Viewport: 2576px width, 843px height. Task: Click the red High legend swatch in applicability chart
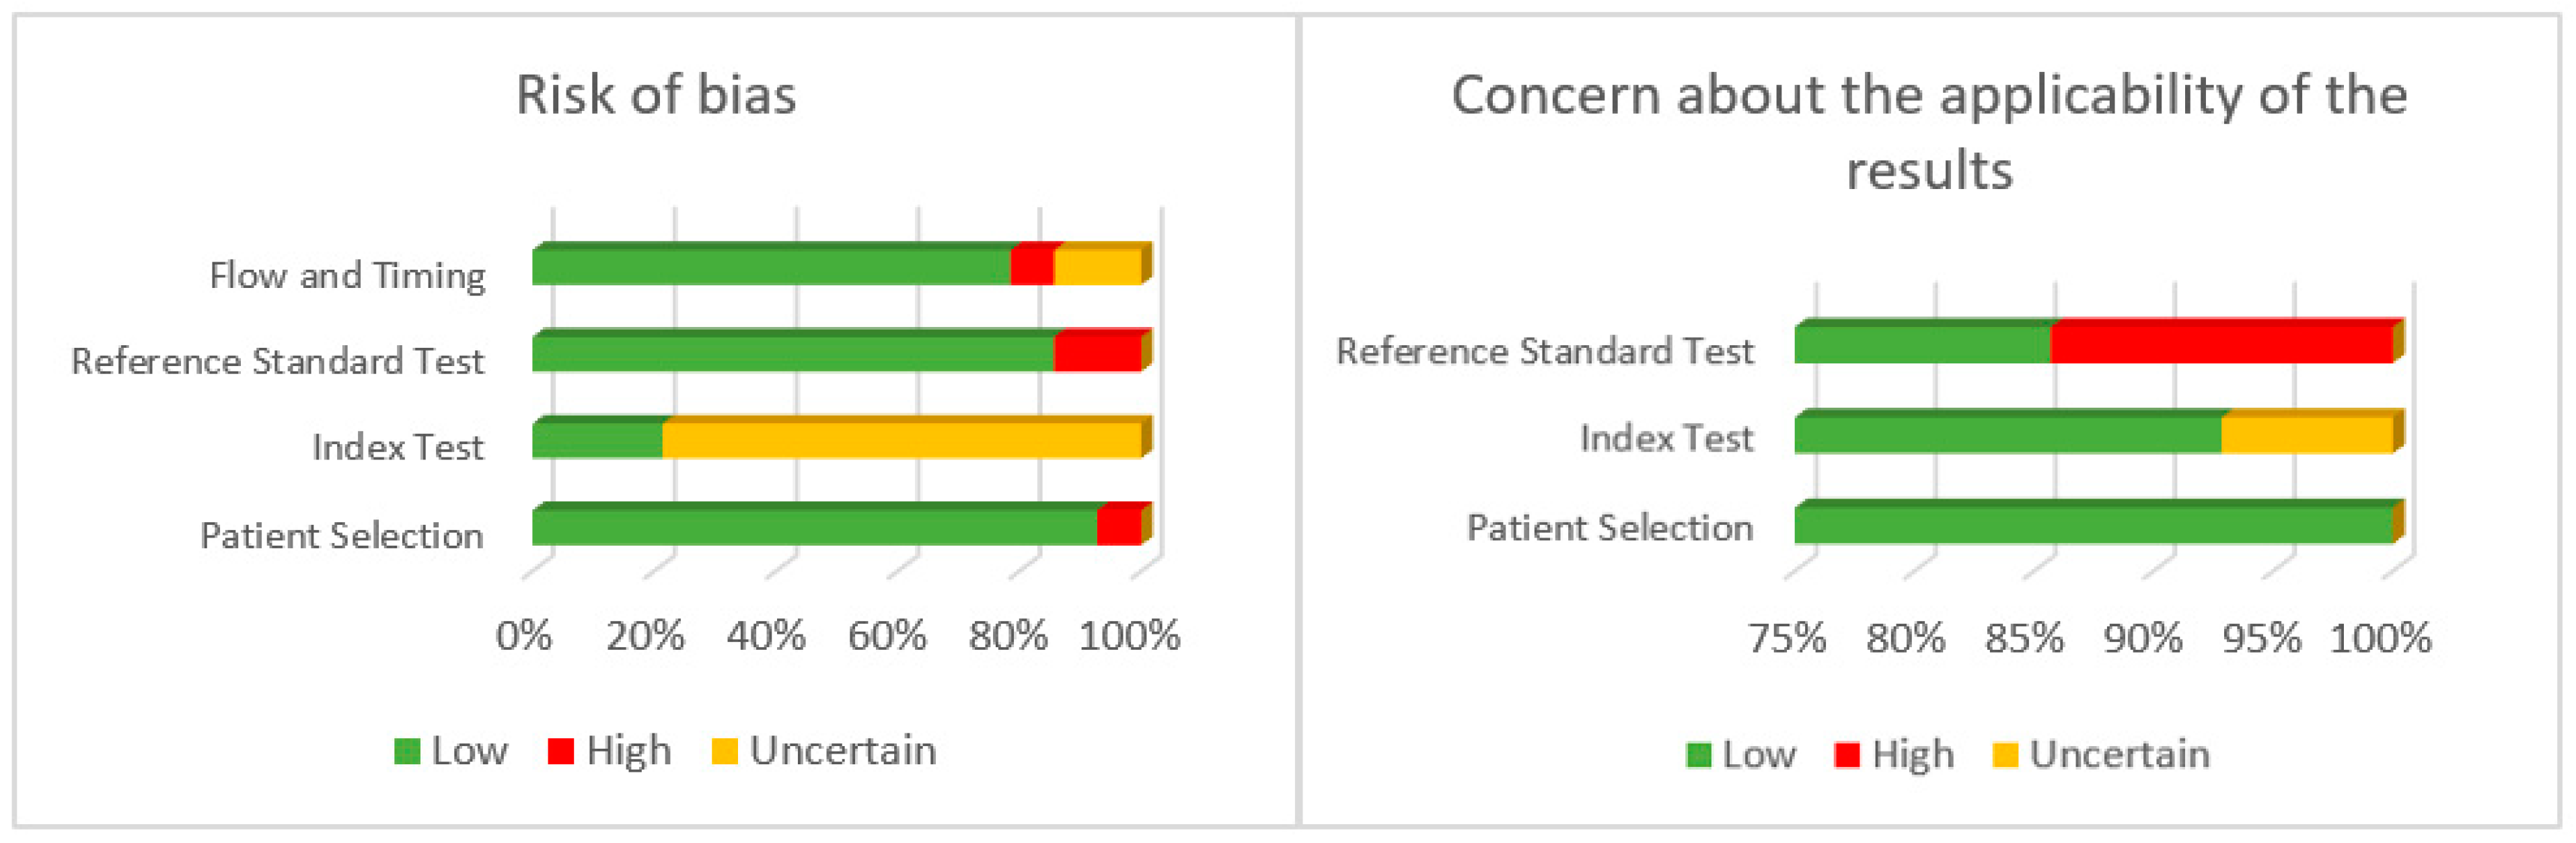(1847, 755)
